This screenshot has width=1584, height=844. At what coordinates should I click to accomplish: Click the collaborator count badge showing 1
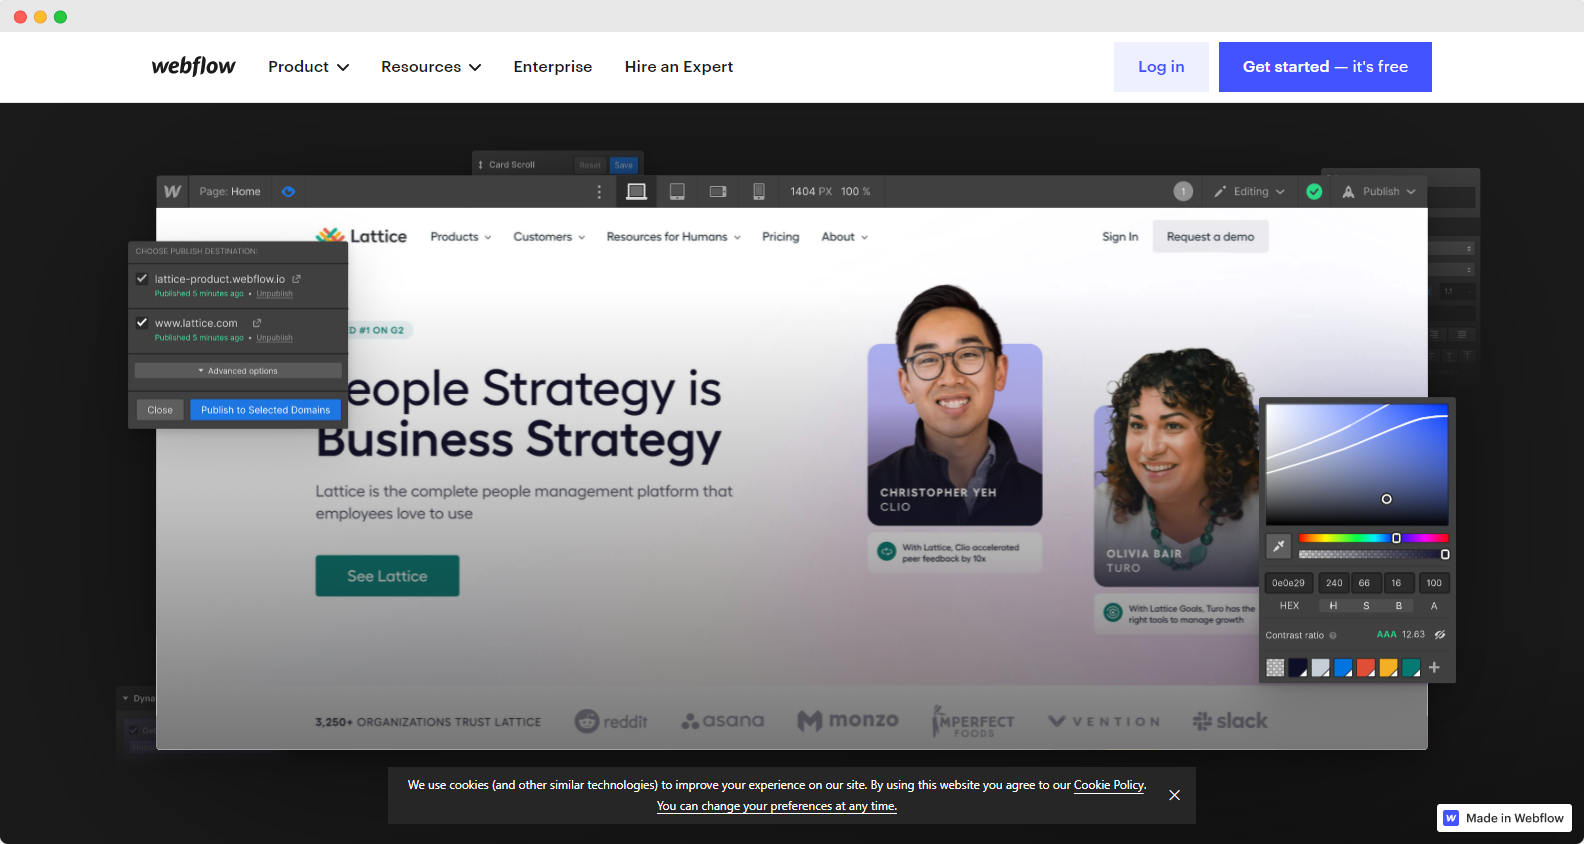click(x=1183, y=191)
